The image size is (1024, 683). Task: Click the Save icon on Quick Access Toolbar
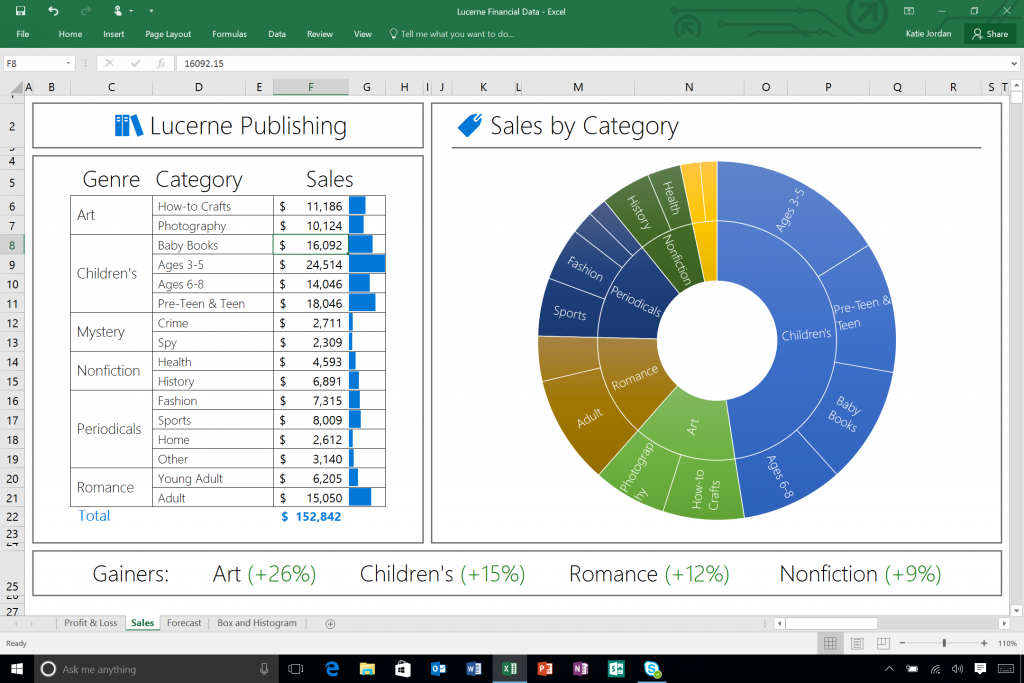(x=20, y=10)
